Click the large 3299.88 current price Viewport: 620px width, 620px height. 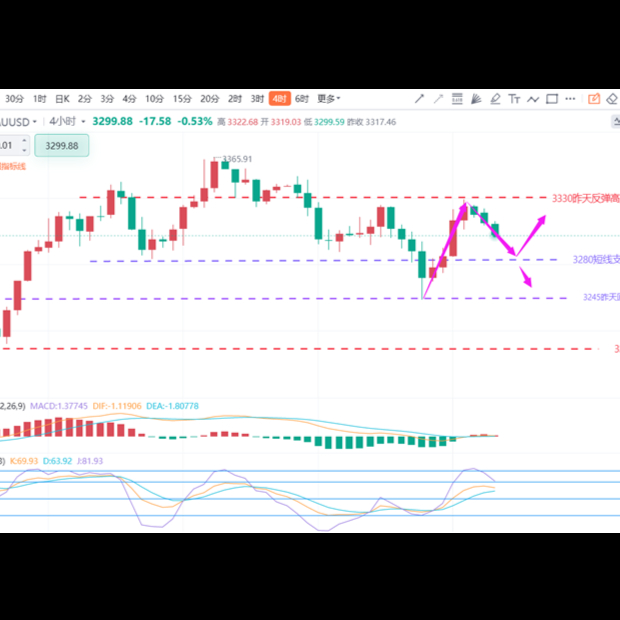pos(112,121)
